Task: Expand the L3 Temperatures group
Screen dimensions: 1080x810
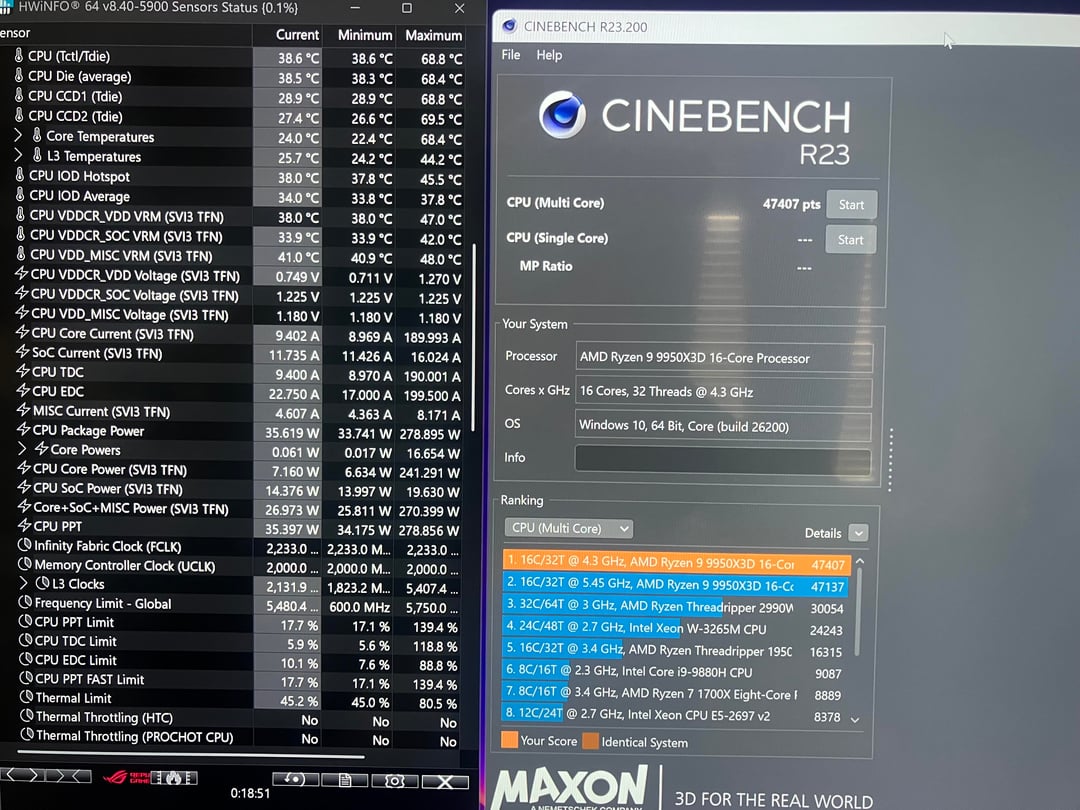Action: click(18, 155)
